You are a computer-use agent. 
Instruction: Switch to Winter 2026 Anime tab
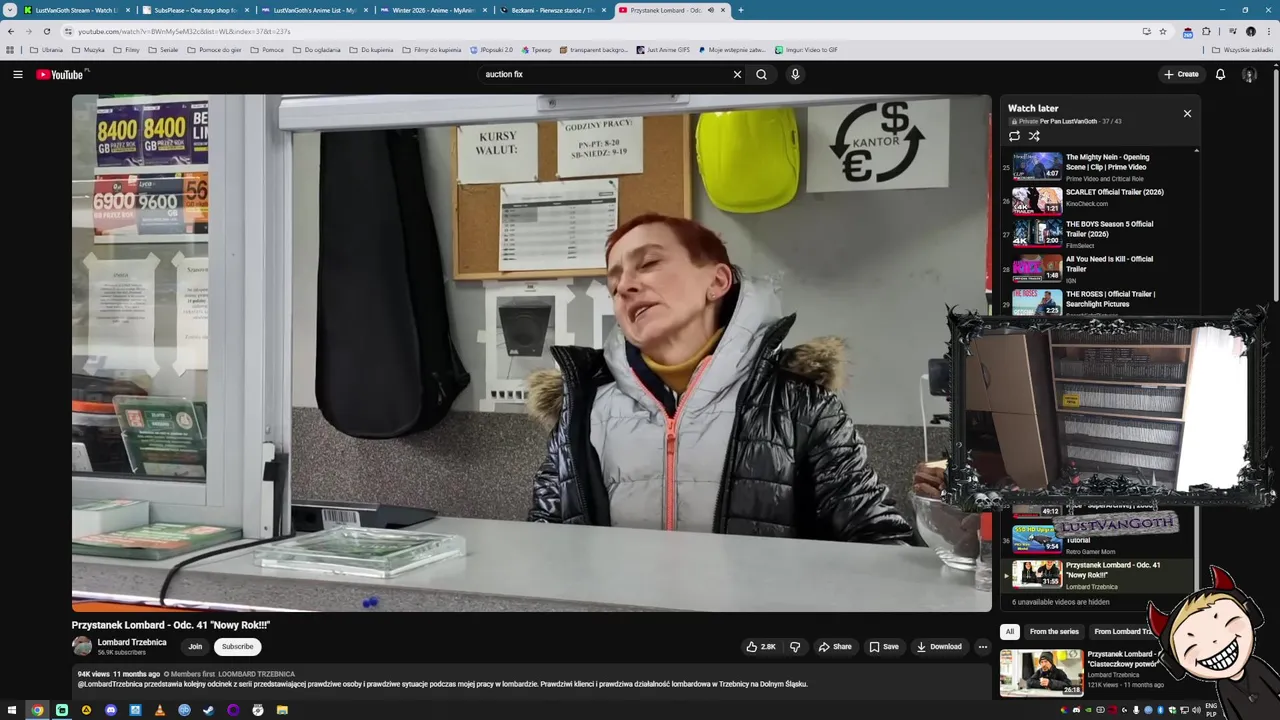[433, 10]
